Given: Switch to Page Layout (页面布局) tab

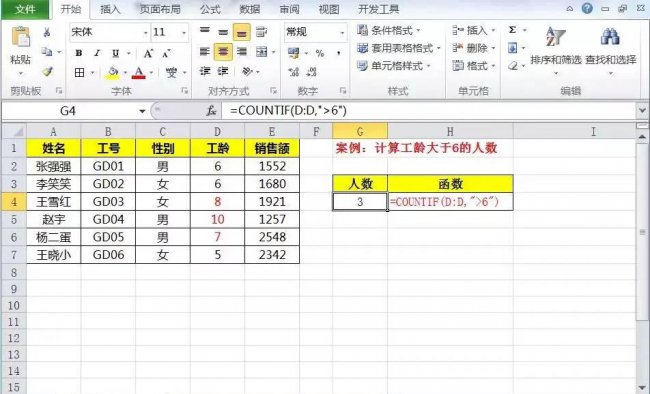Looking at the screenshot, I should click(160, 9).
